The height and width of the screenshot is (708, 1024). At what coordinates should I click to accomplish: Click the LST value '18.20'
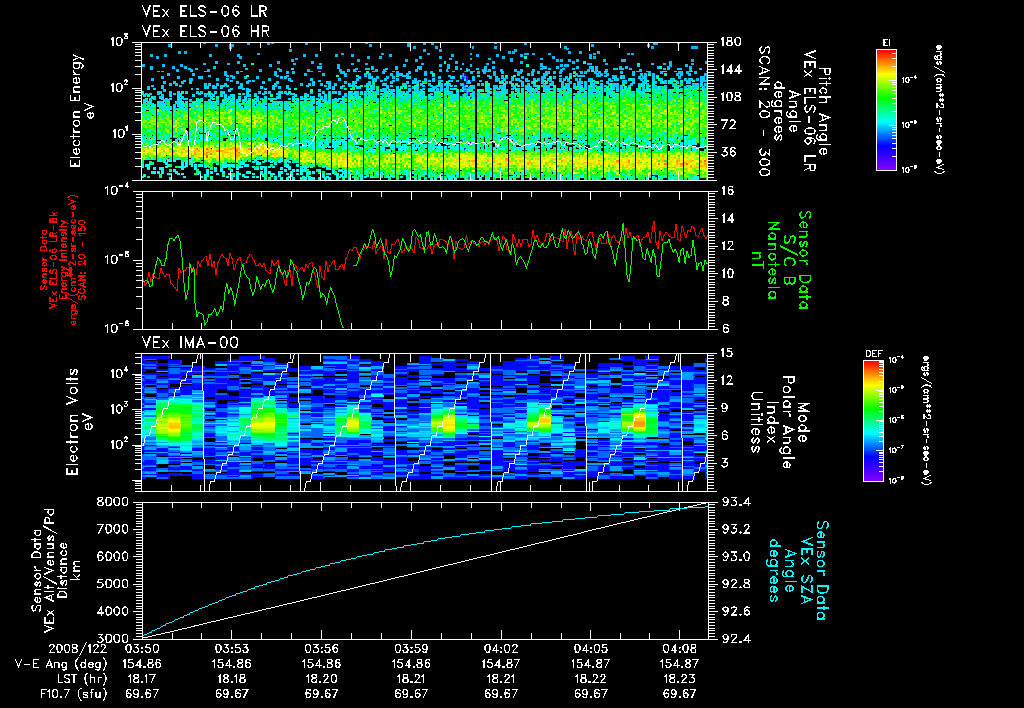[x=321, y=679]
